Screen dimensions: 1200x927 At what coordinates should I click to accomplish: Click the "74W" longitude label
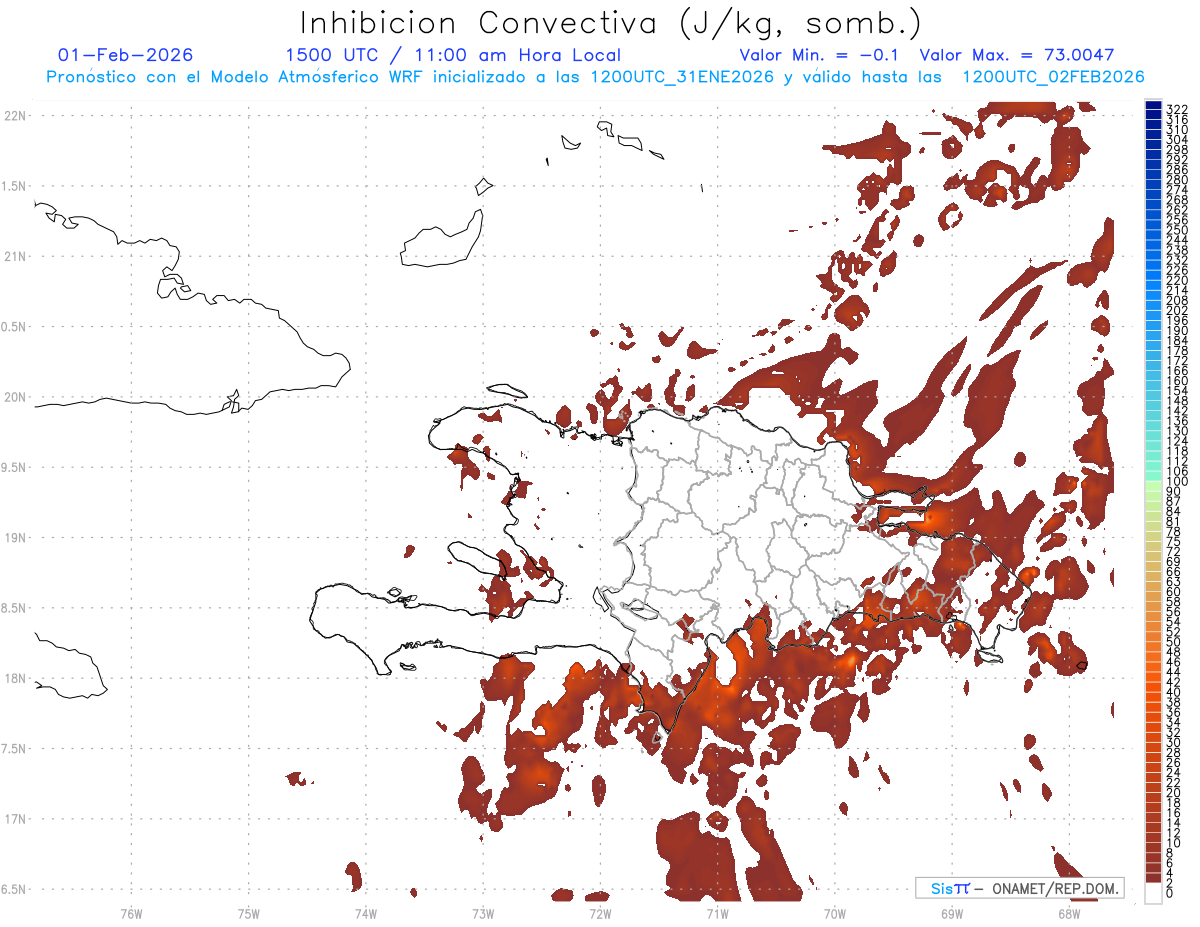pos(366,912)
